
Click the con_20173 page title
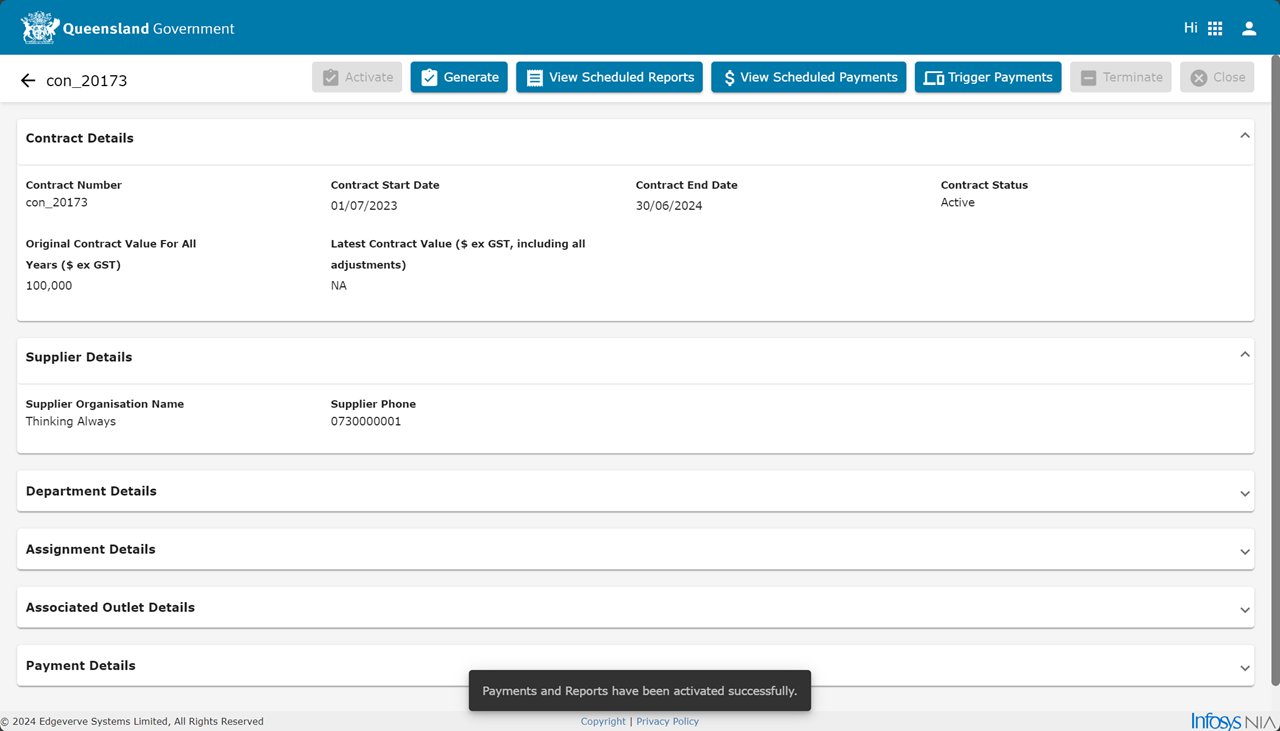(87, 81)
